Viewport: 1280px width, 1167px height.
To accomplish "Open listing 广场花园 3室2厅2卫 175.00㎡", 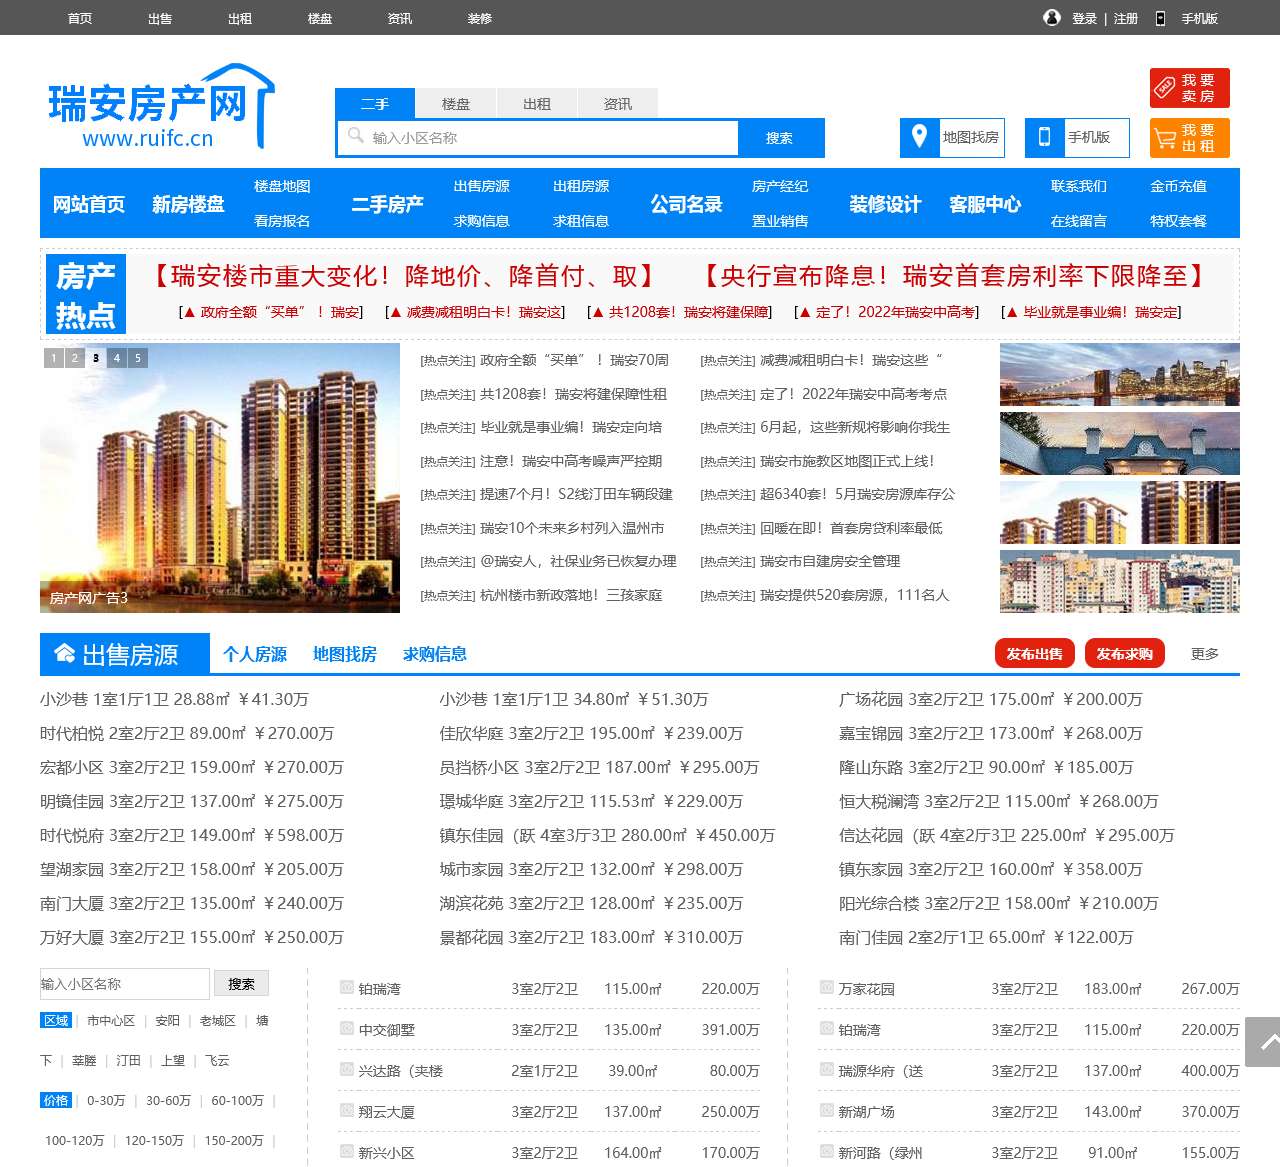I will click(991, 699).
